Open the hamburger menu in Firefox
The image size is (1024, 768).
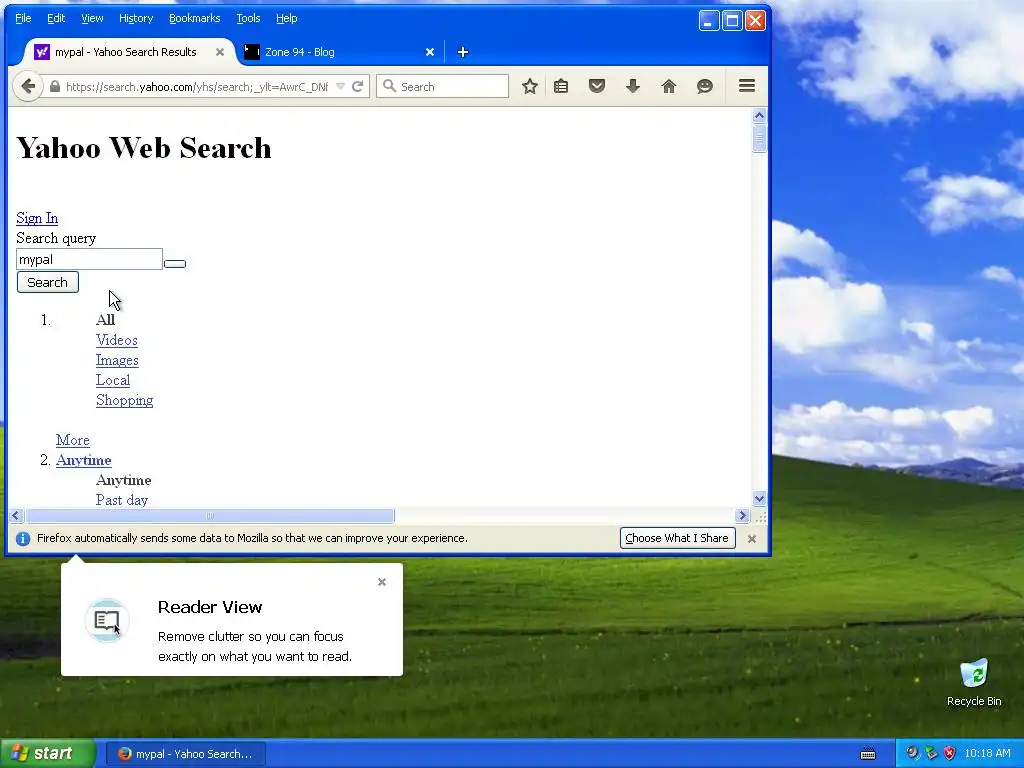pos(746,86)
